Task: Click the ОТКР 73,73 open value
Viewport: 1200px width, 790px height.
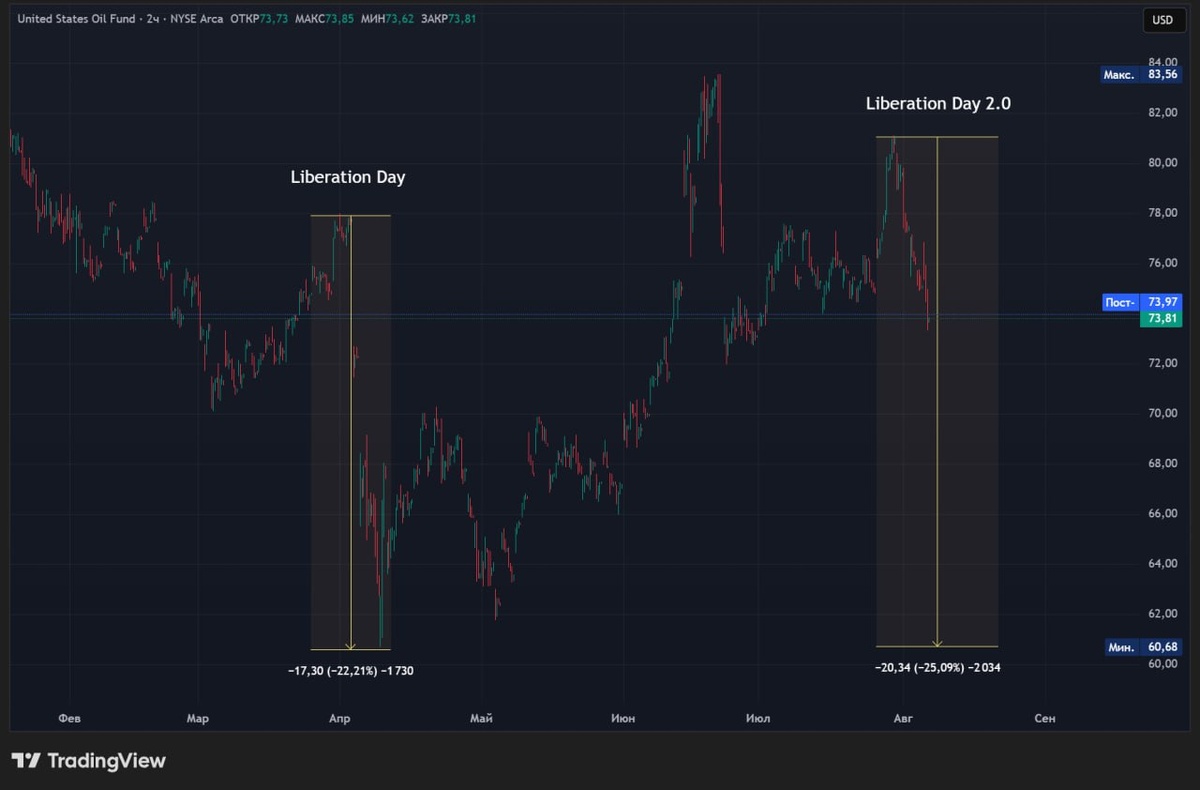Action: pyautogui.click(x=258, y=19)
